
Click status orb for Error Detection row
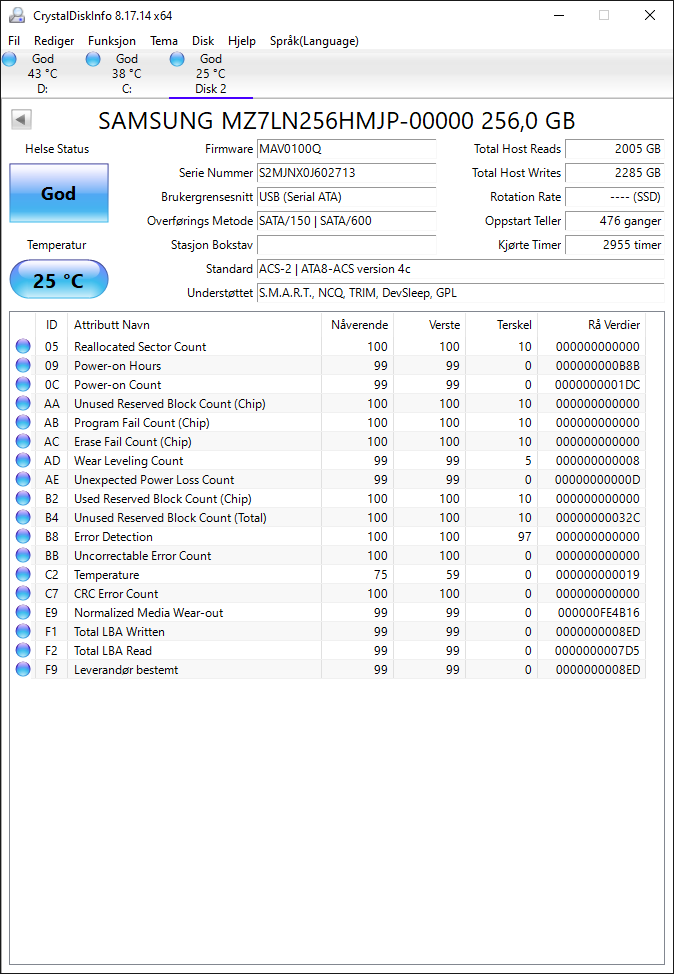23,537
